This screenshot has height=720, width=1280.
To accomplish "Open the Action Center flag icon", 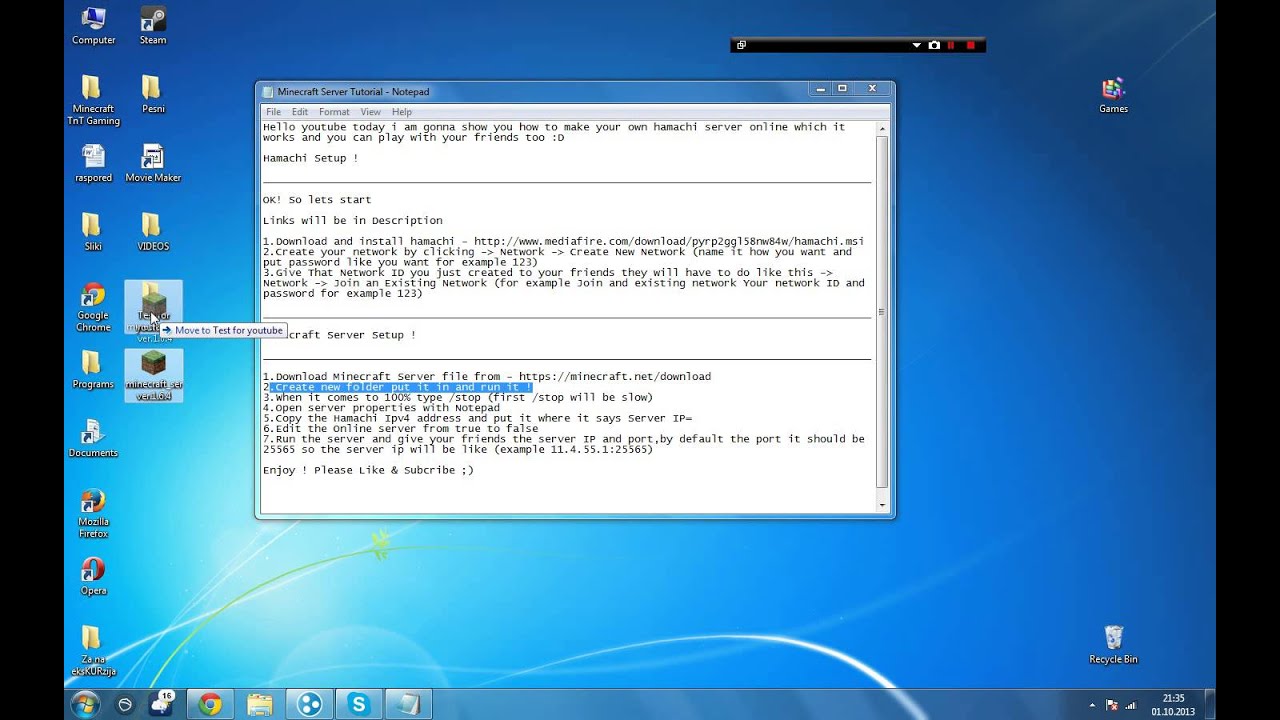I will point(1113,705).
